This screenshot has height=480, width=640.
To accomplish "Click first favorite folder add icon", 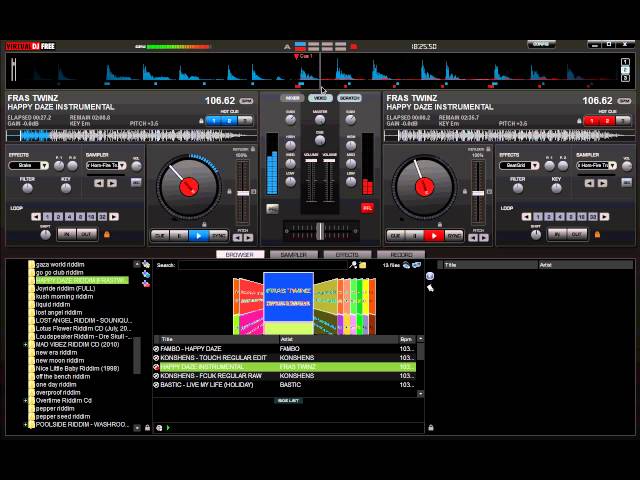I will pos(145,264).
